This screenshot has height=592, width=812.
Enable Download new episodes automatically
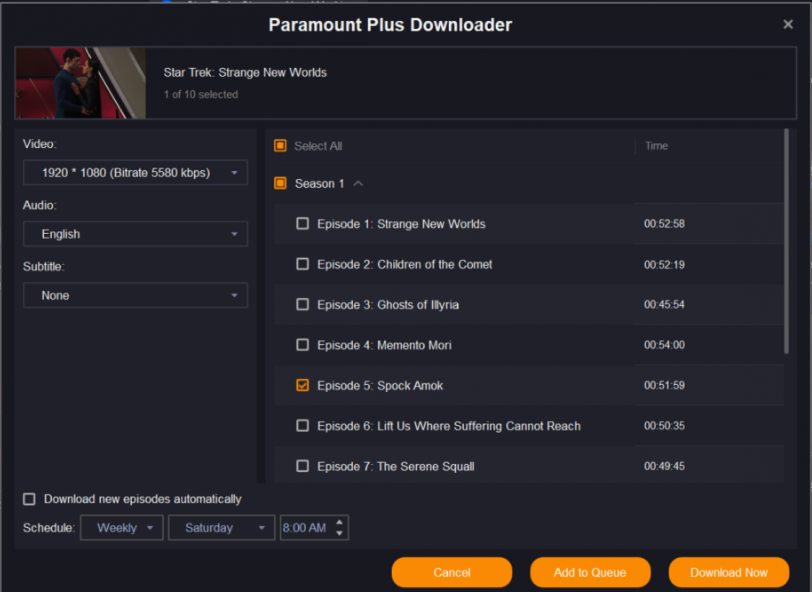[x=29, y=499]
